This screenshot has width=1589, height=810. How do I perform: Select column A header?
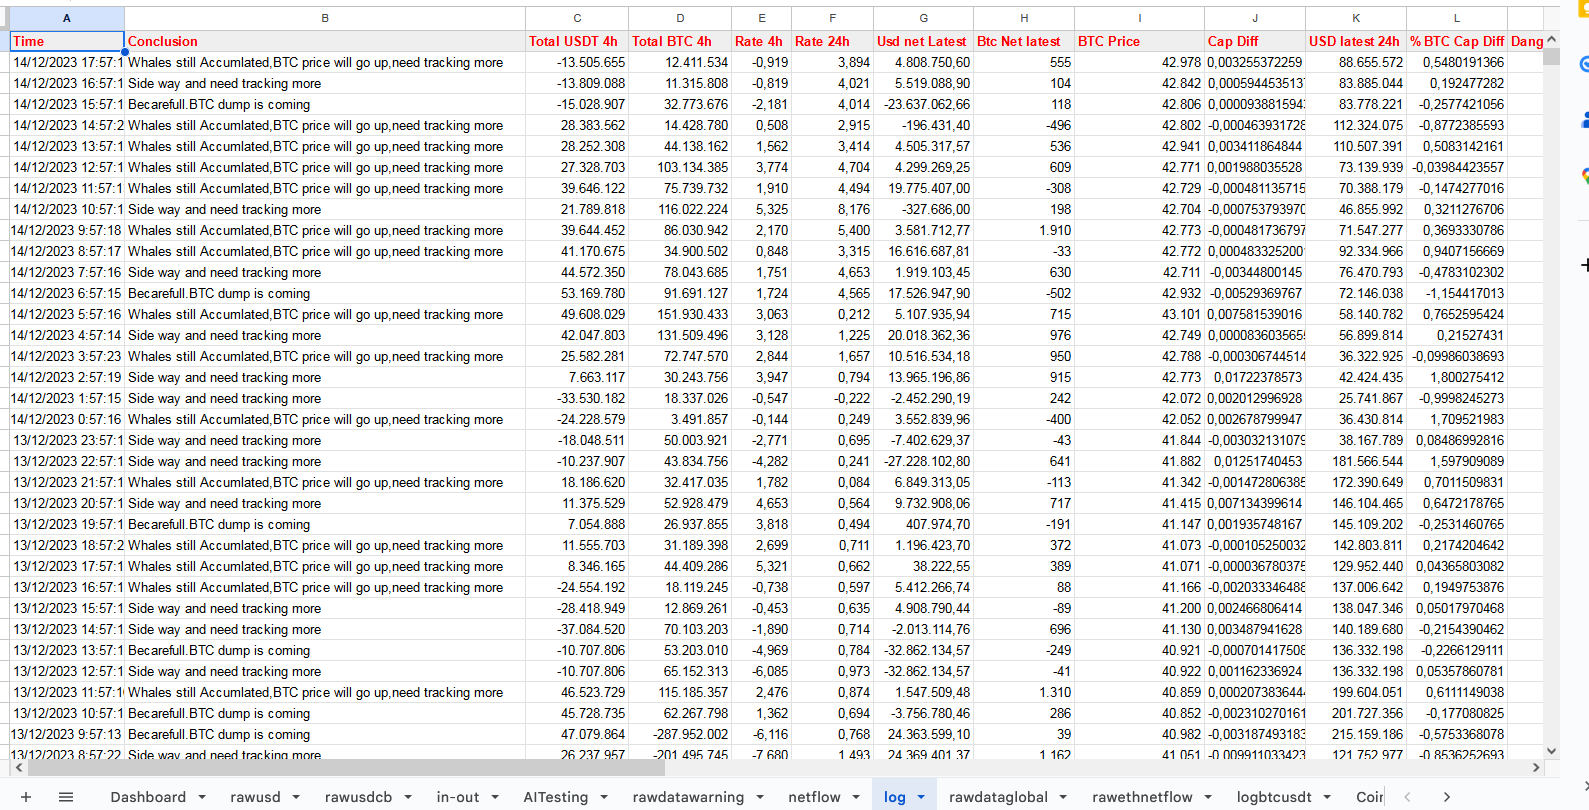[x=67, y=18]
